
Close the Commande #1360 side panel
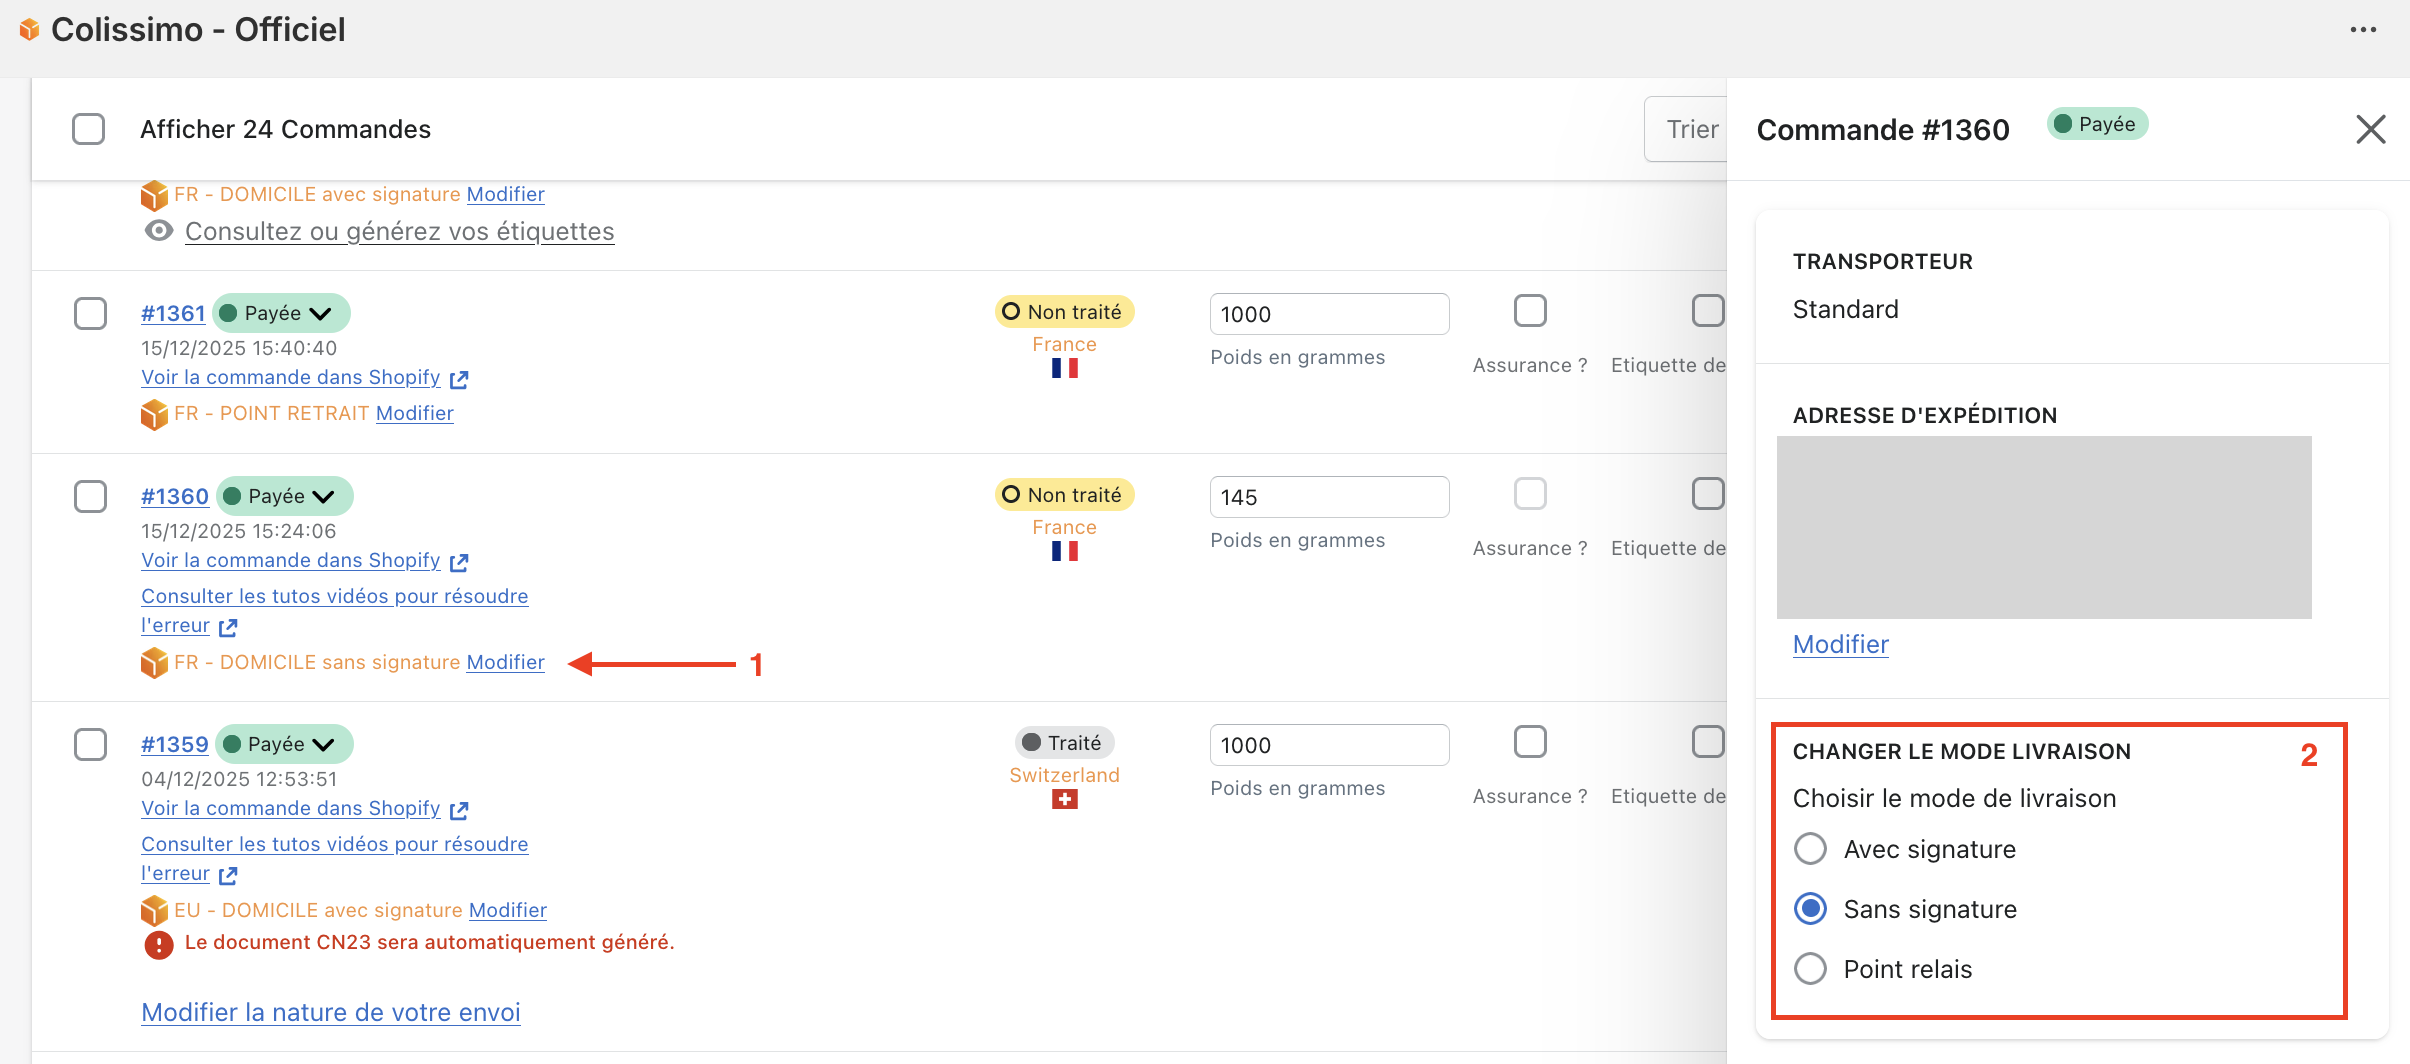(x=2370, y=129)
